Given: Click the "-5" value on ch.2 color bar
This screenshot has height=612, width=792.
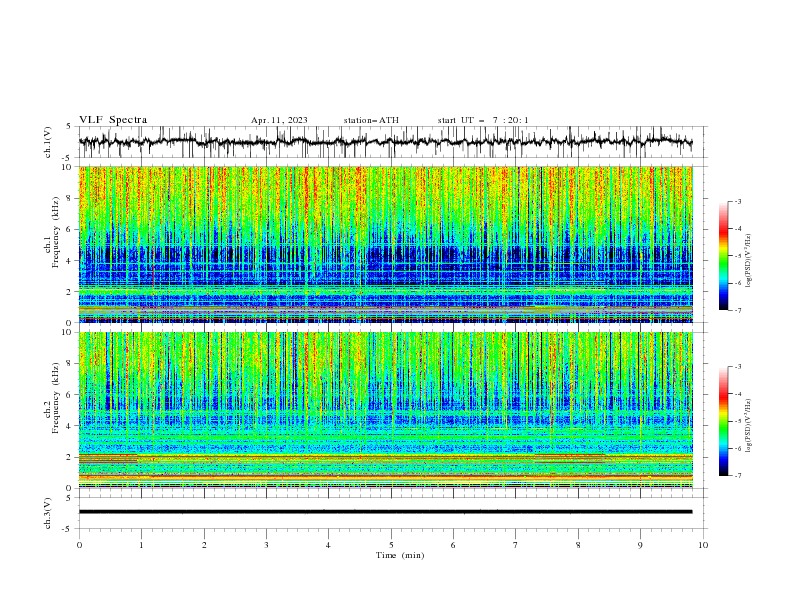Looking at the screenshot, I should [x=737, y=421].
